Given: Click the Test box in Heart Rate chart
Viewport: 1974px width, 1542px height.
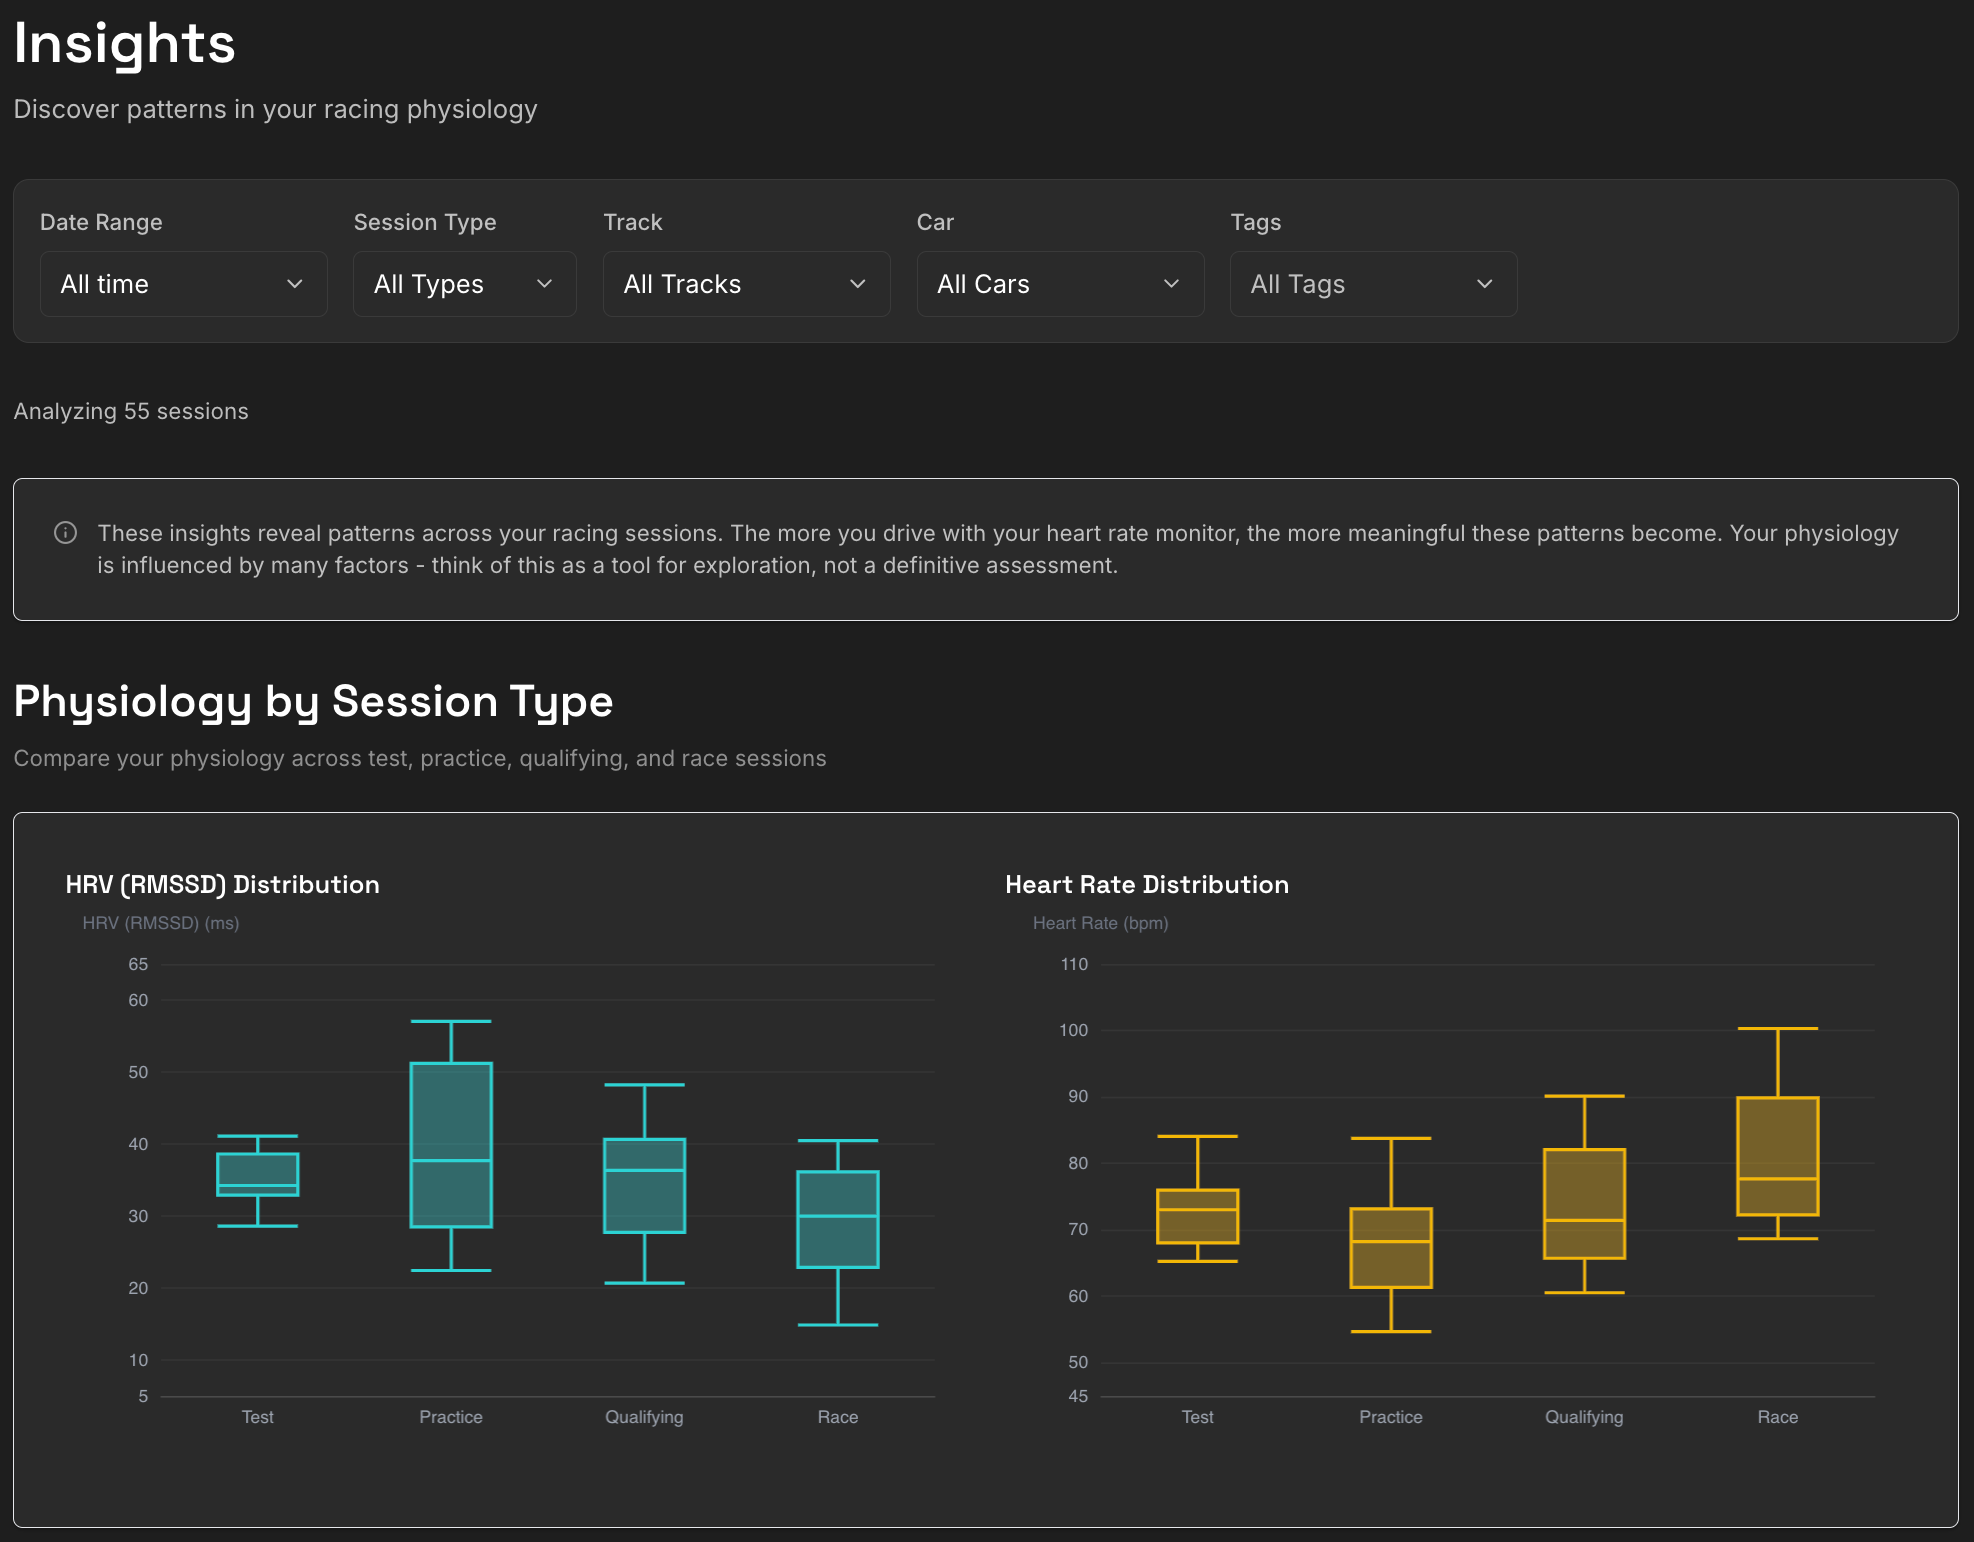Looking at the screenshot, I should [1198, 1216].
